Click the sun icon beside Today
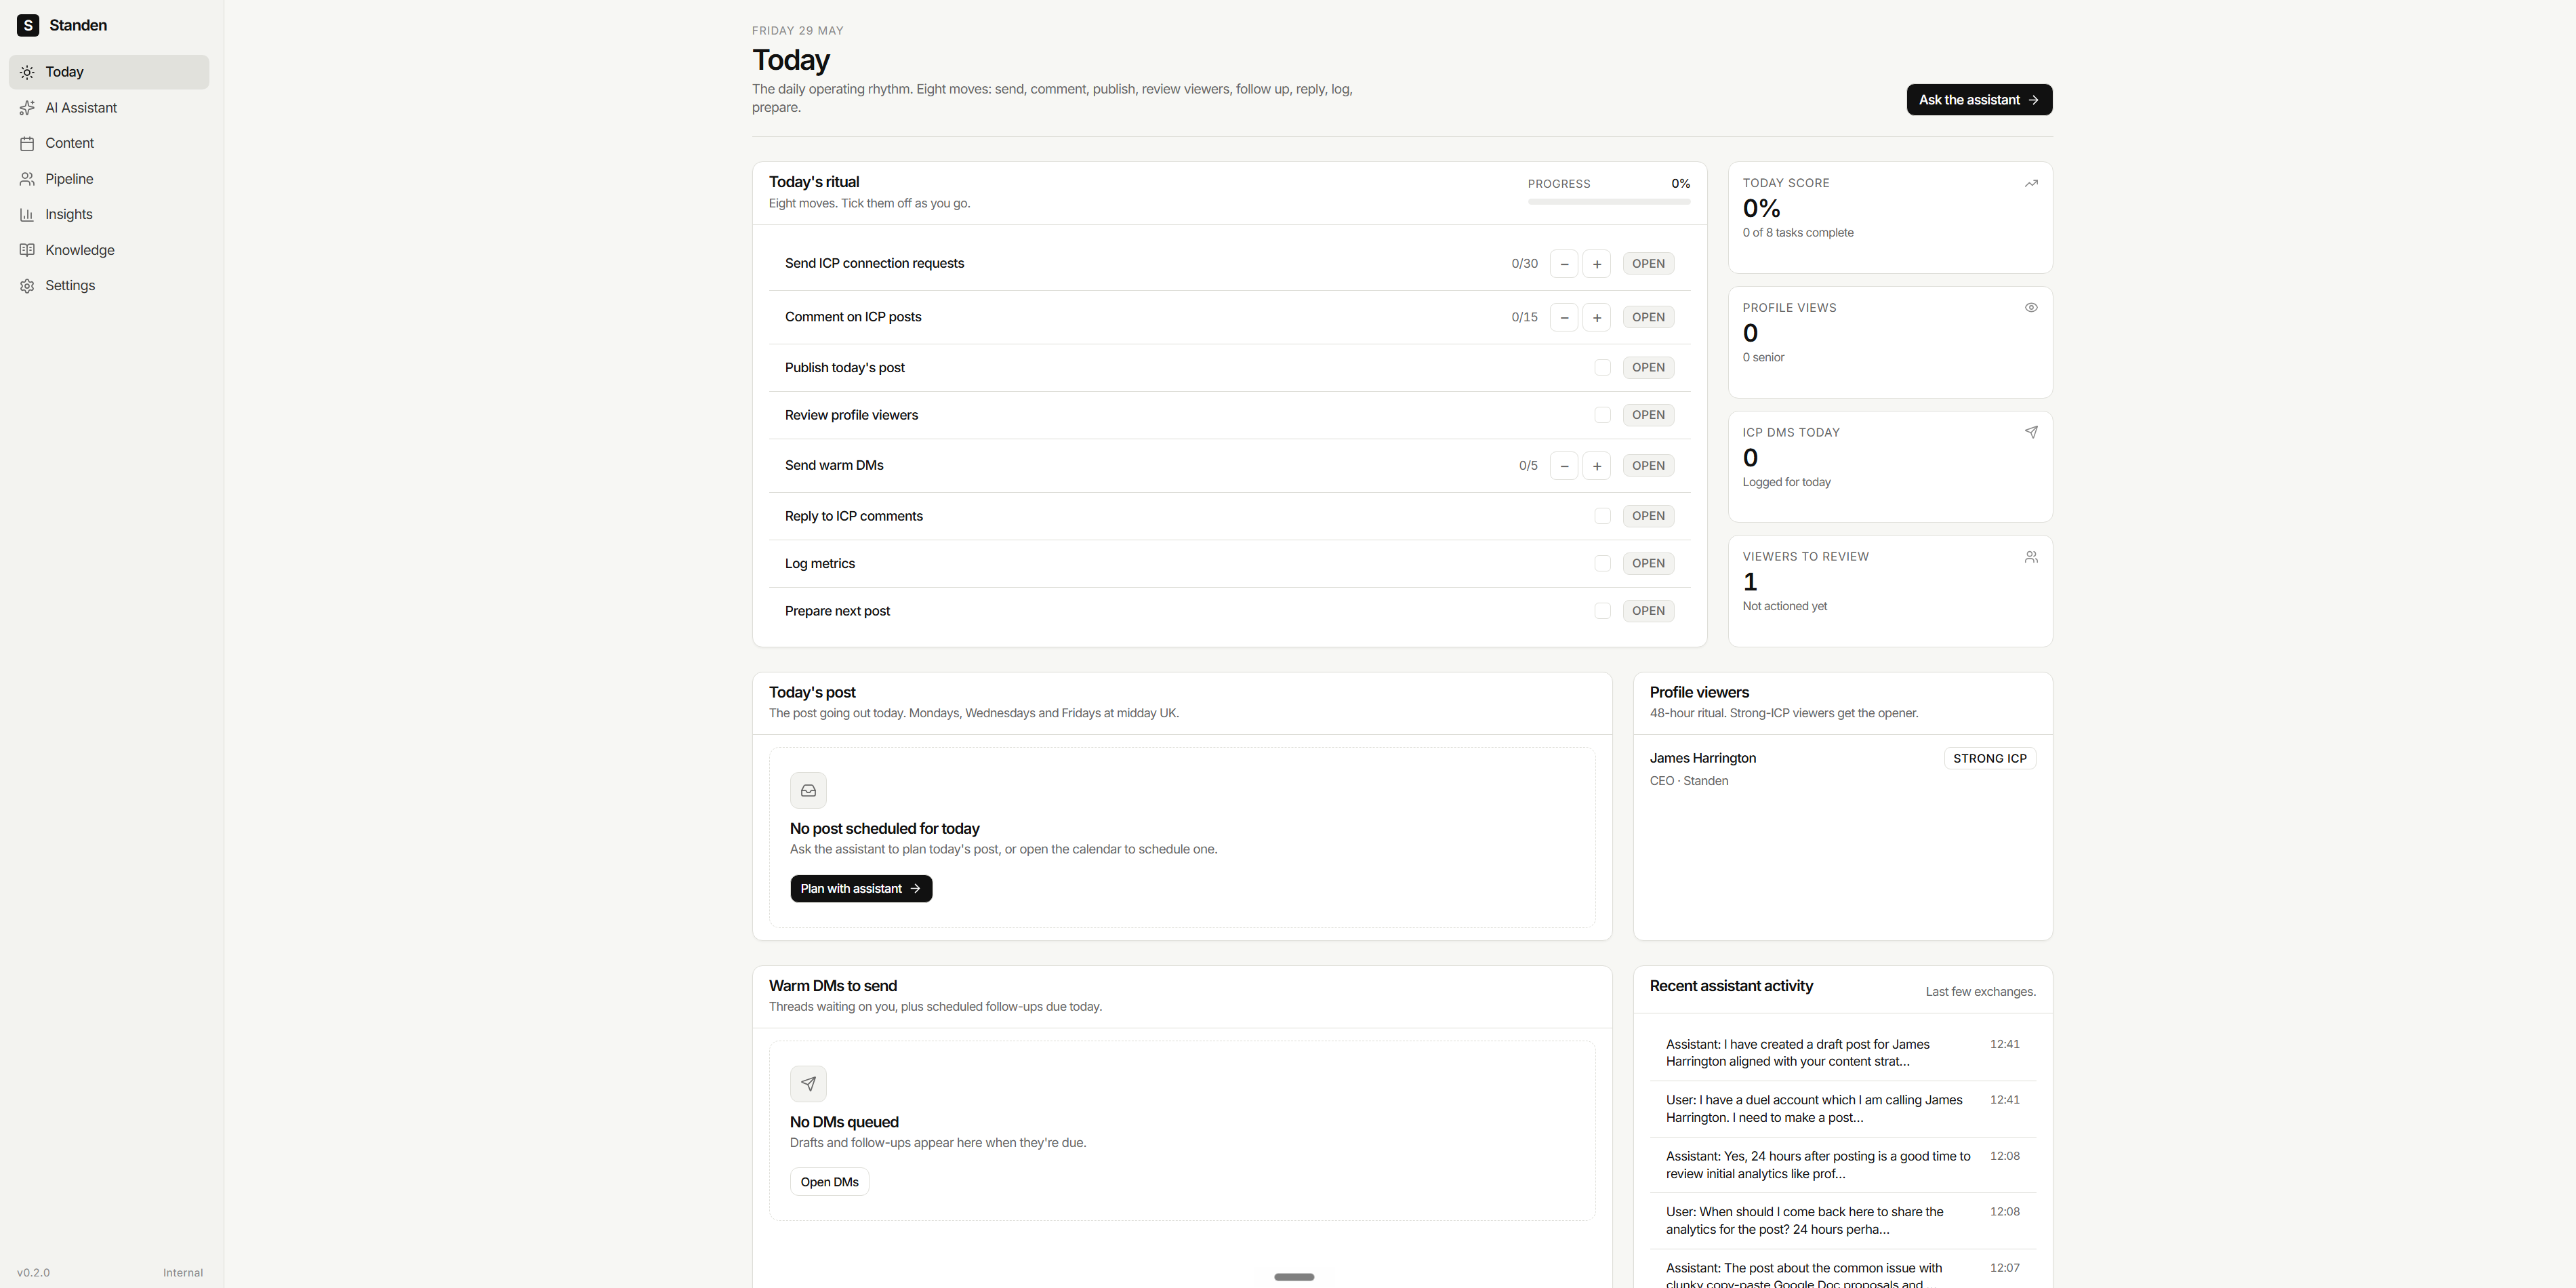This screenshot has width=2576, height=1288. click(27, 72)
